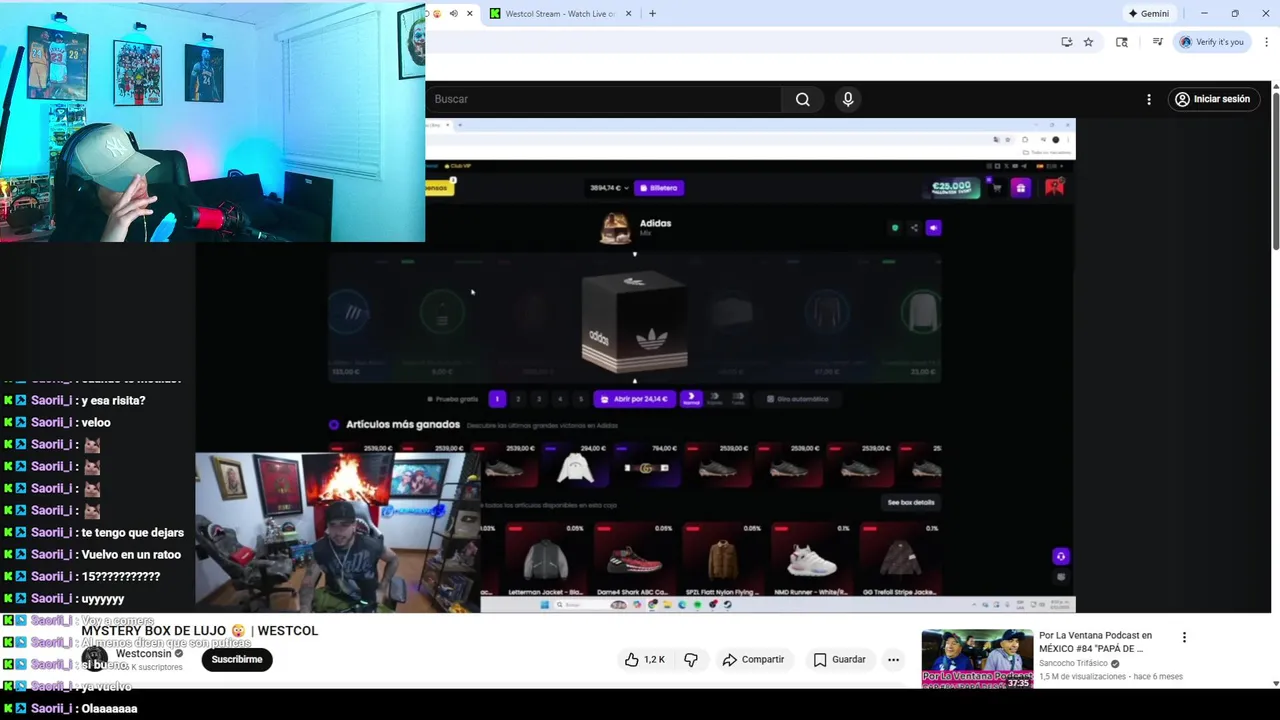Open Por La Ventana Podcast thumbnail
Screen dimensions: 1280x720
click(x=977, y=659)
